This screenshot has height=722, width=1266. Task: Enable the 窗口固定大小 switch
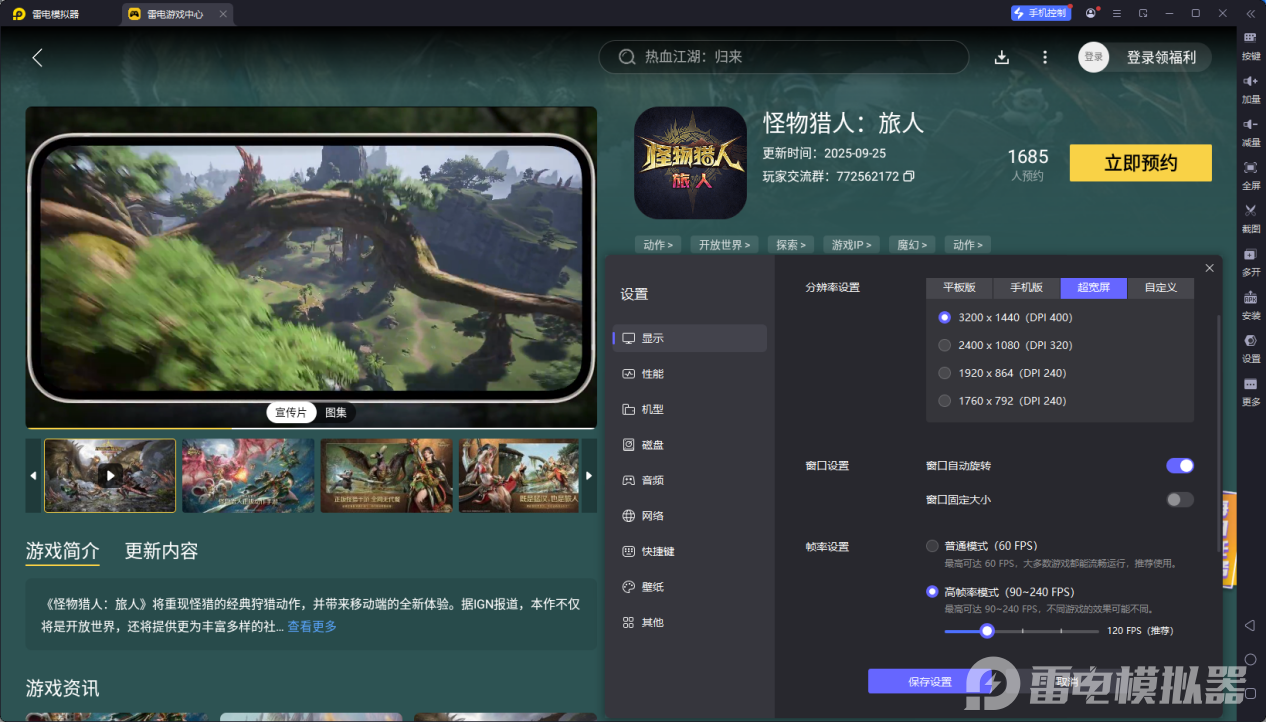[x=1180, y=500]
